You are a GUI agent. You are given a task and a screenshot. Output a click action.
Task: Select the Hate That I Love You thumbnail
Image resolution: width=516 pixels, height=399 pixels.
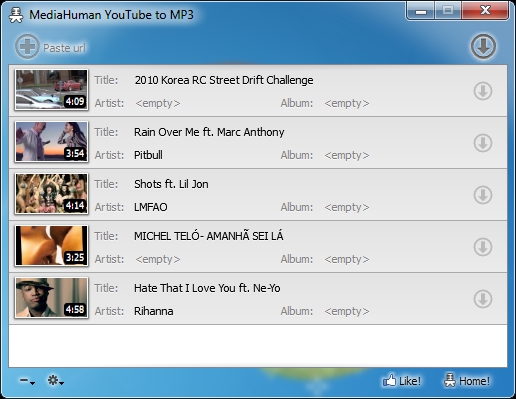(51, 298)
